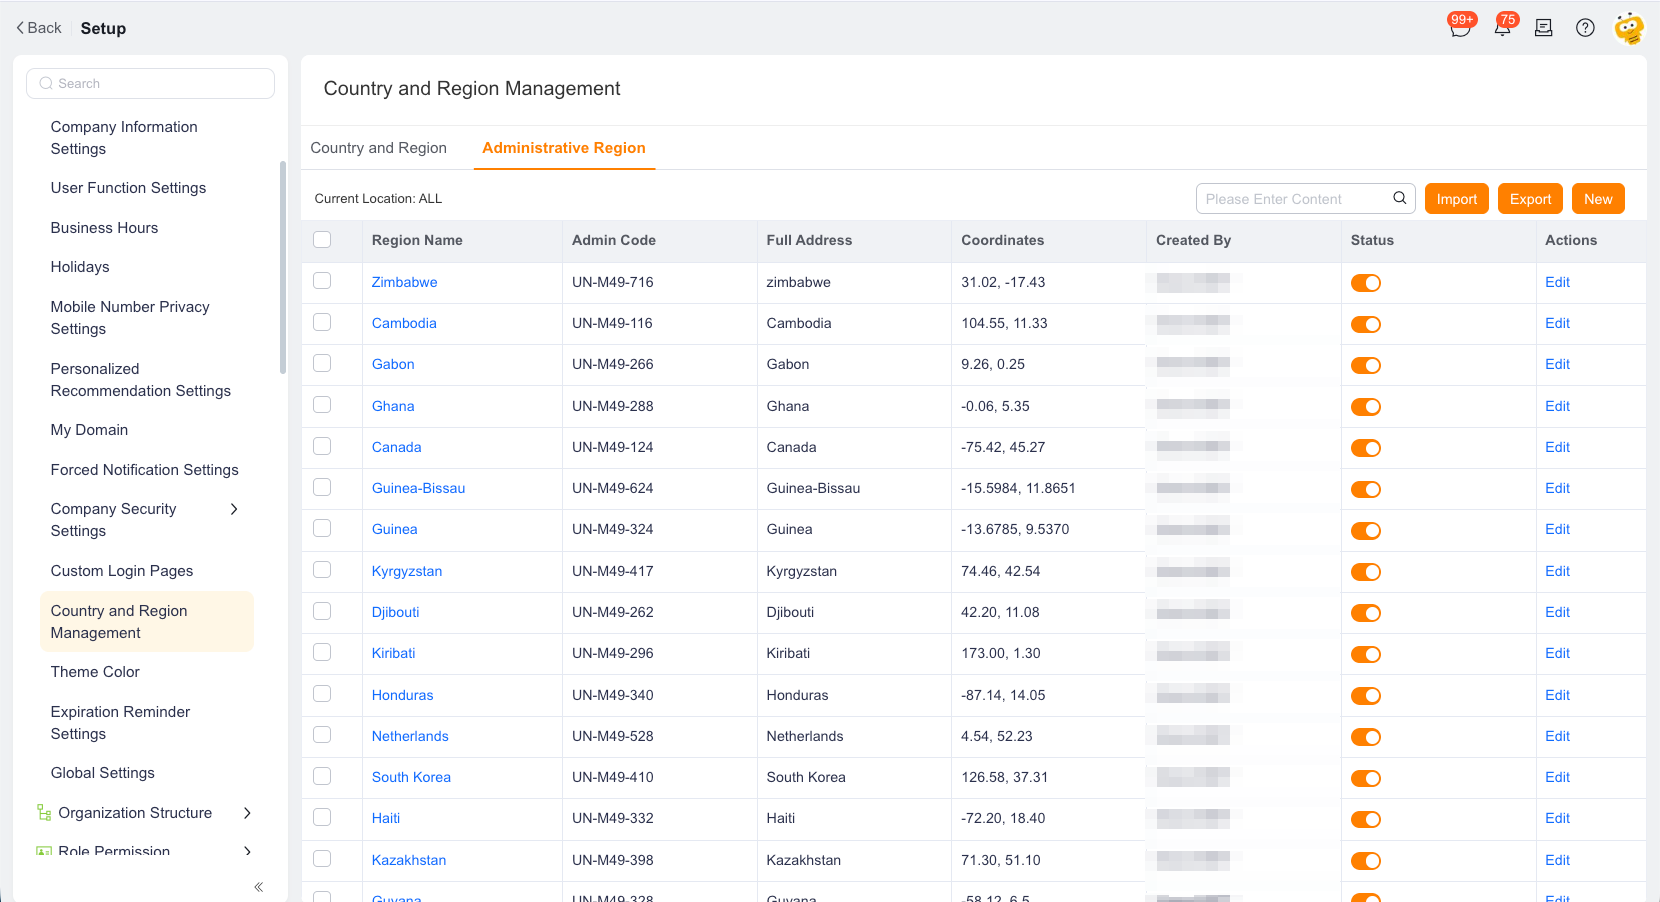The width and height of the screenshot is (1660, 902).
Task: Select the Administrative Region tab
Action: [x=564, y=148]
